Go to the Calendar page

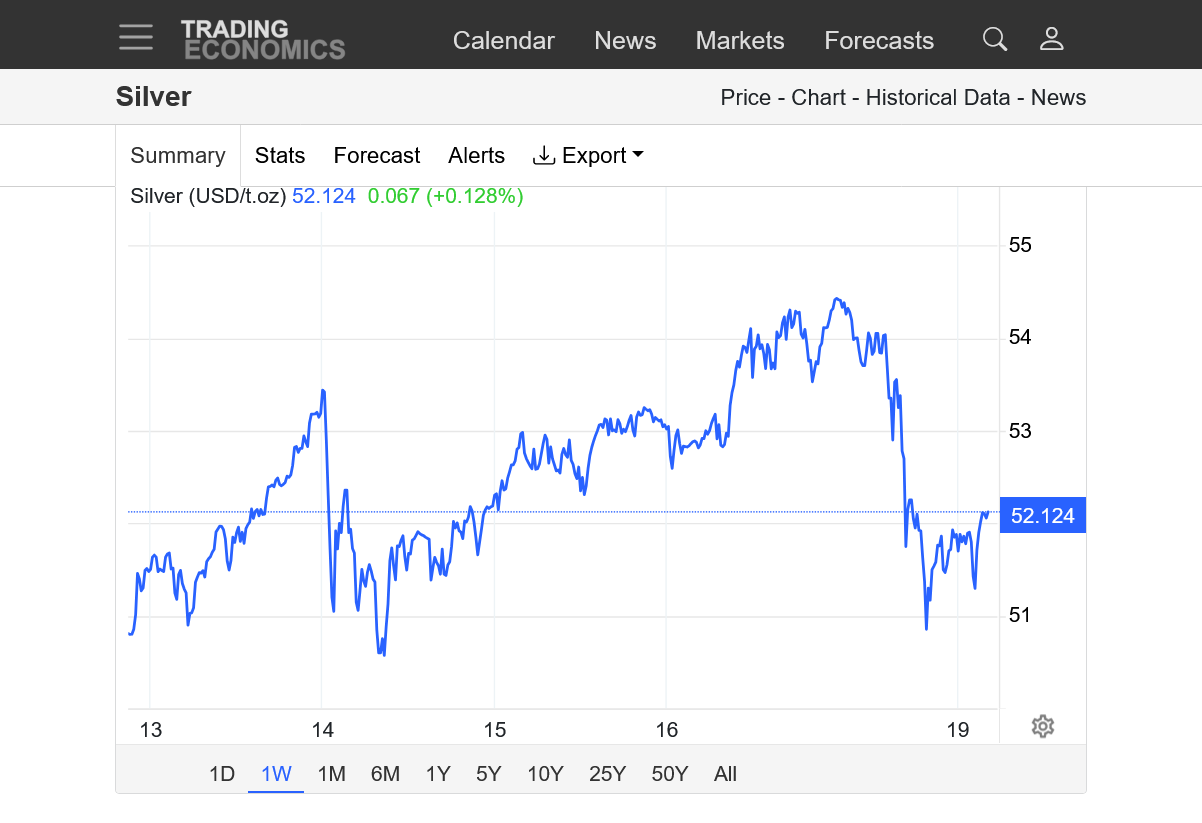click(503, 41)
